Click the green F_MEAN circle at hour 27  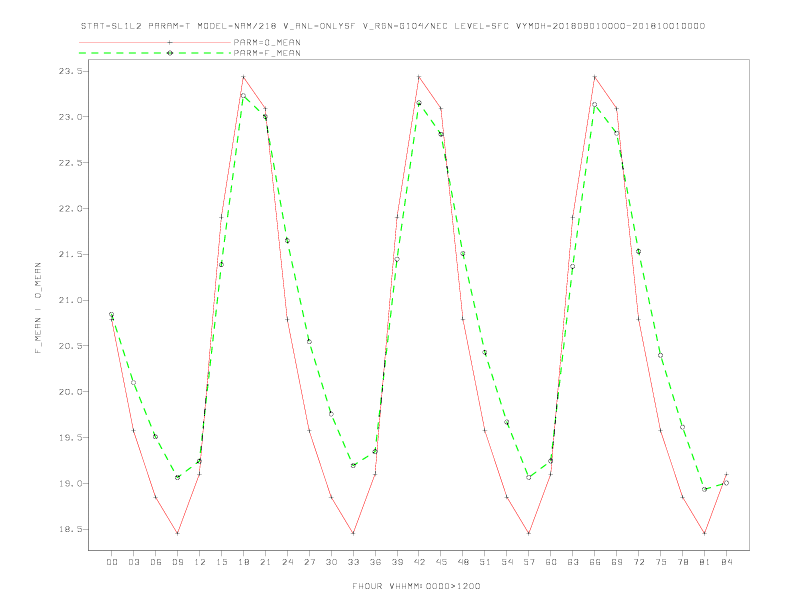(x=309, y=342)
